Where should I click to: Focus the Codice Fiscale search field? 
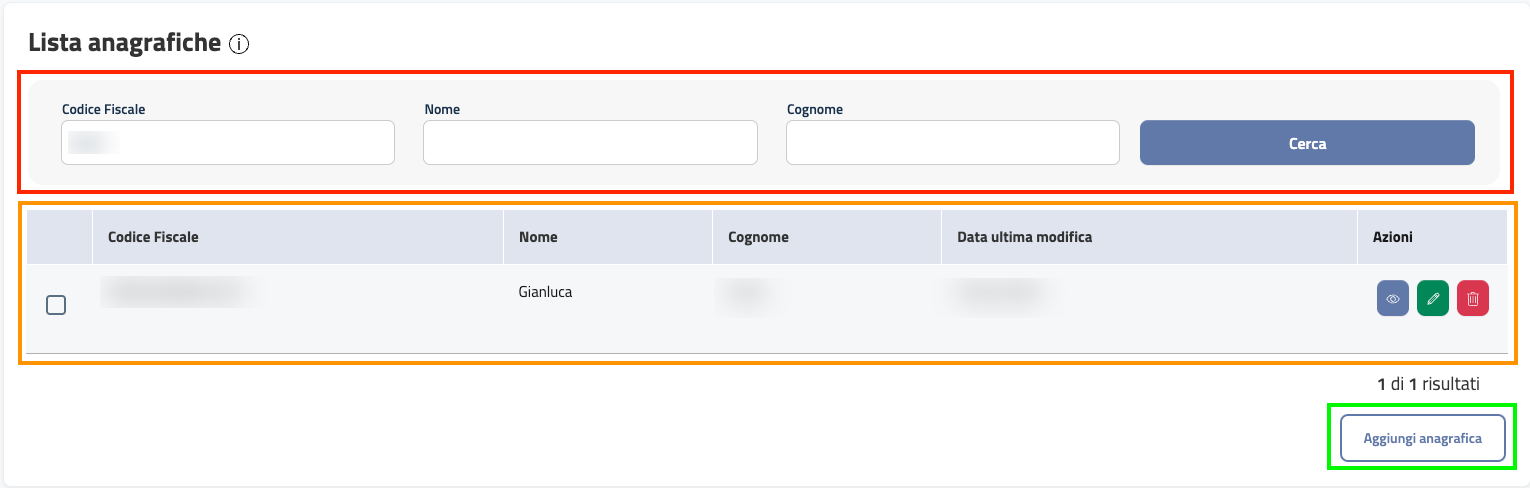(x=228, y=143)
